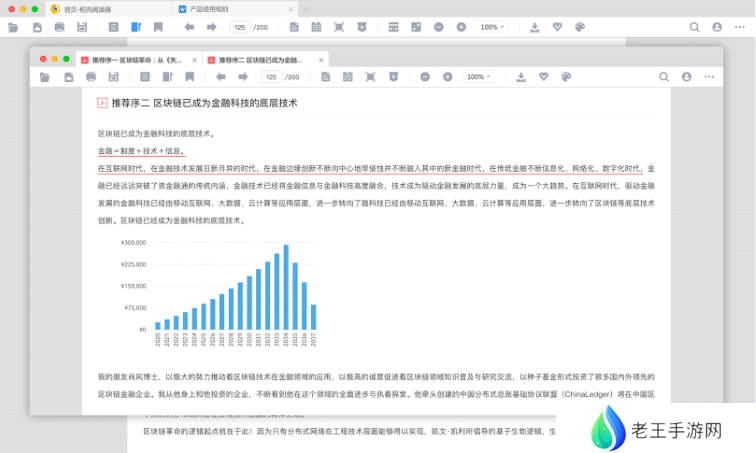Click the diamond VIP icon in back window
This screenshot has width=756, height=453.
[x=557, y=27]
